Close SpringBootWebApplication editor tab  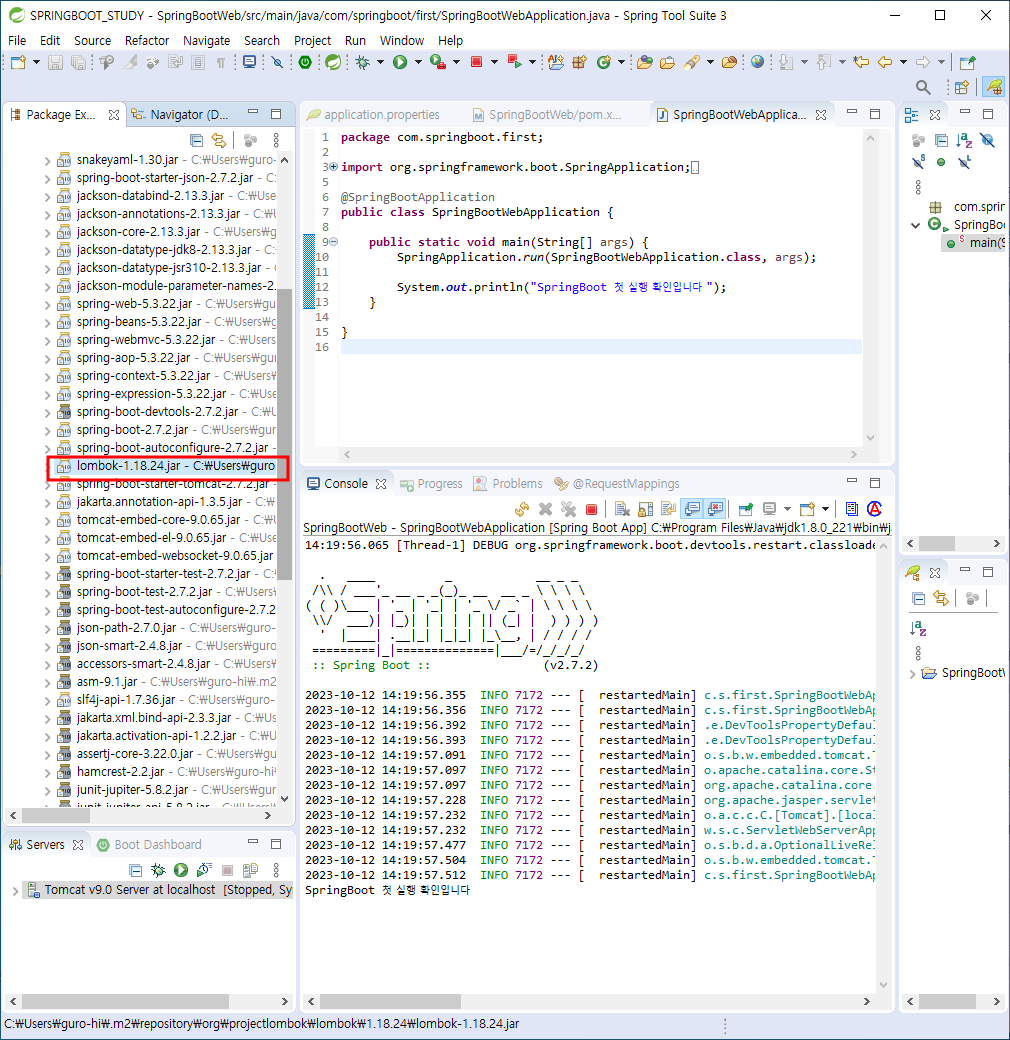(x=821, y=115)
